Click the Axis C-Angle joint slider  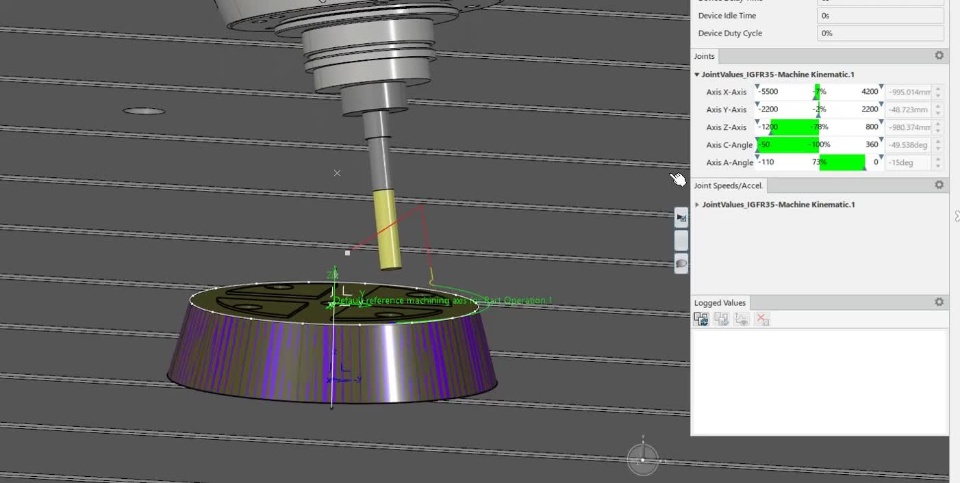[819, 145]
